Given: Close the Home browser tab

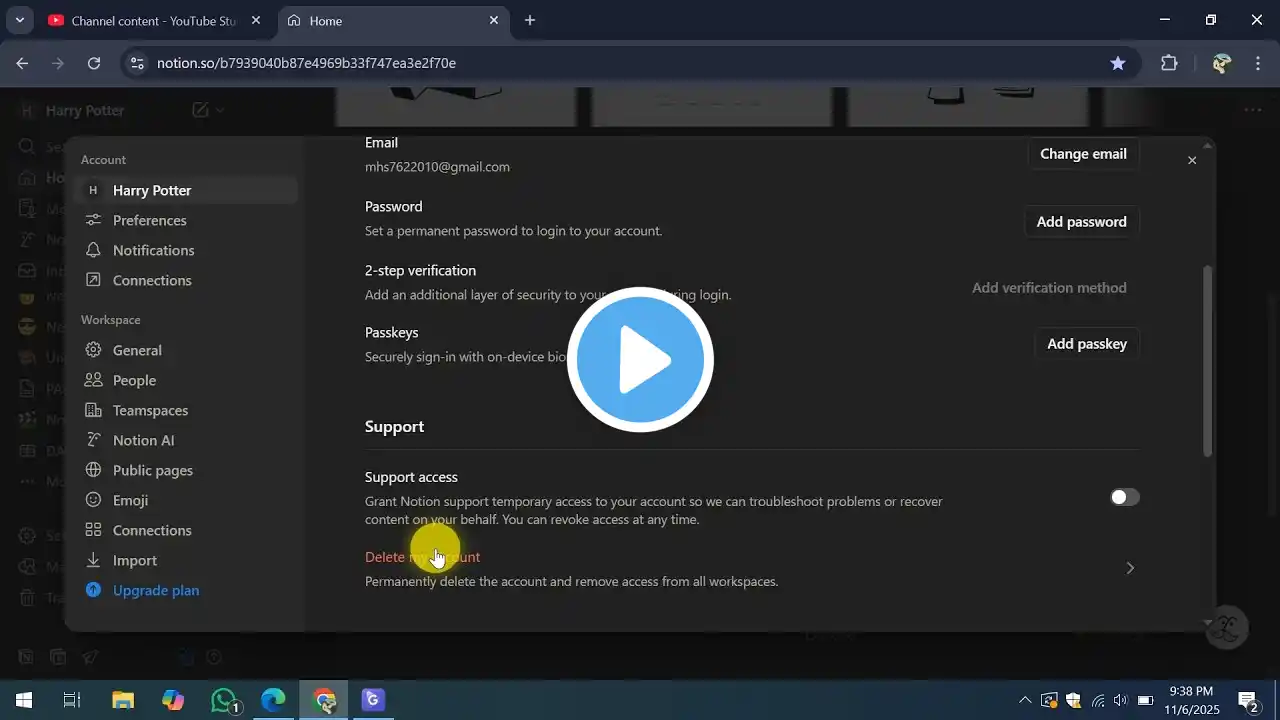Looking at the screenshot, I should 493,20.
